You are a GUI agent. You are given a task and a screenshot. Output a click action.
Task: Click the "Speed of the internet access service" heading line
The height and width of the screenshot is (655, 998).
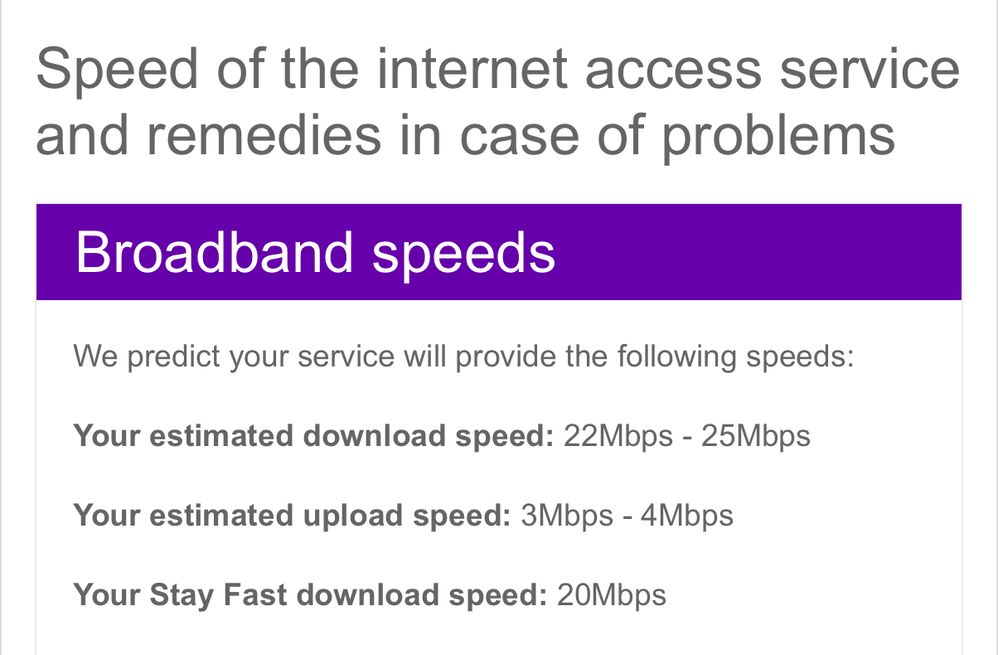point(497,71)
